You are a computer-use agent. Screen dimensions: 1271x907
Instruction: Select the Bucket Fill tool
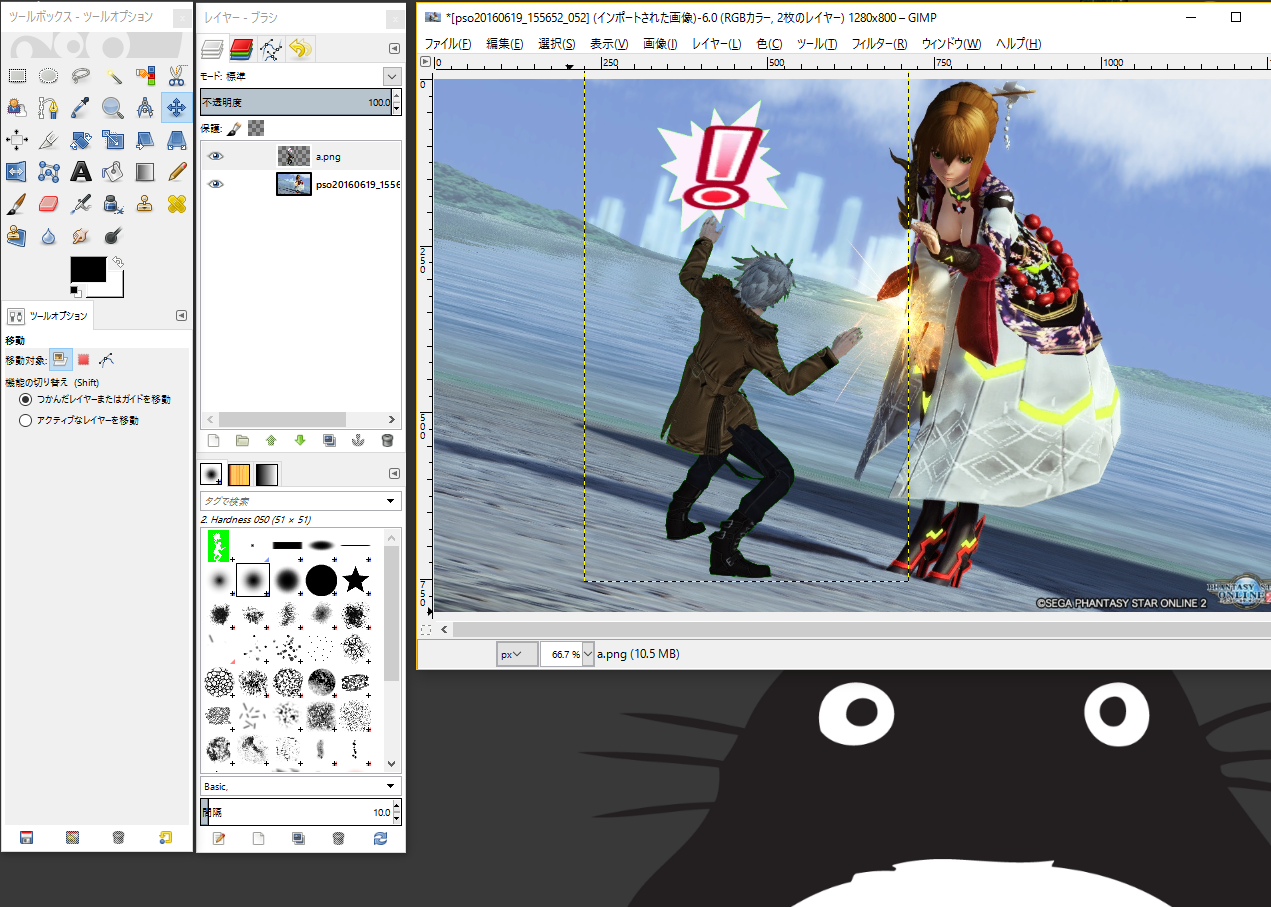(113, 172)
